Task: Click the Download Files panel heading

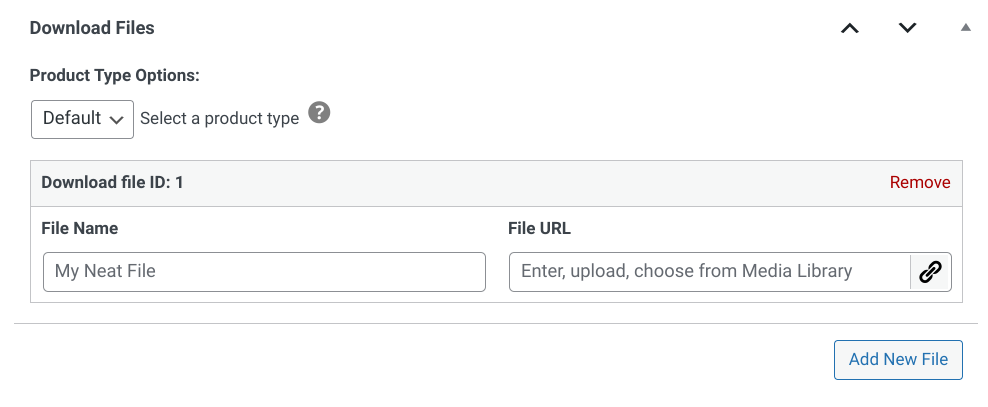Action: point(92,28)
